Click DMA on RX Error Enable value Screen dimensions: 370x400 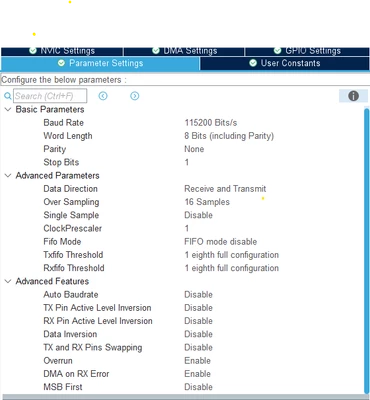(197, 374)
